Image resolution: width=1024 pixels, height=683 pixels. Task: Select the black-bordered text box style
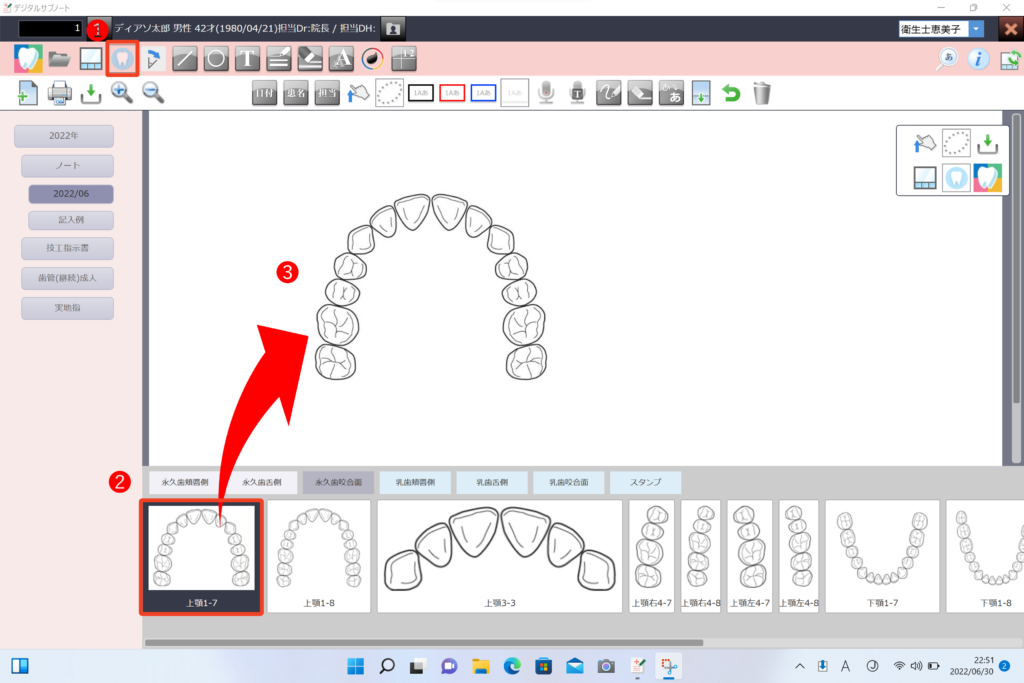coord(421,93)
